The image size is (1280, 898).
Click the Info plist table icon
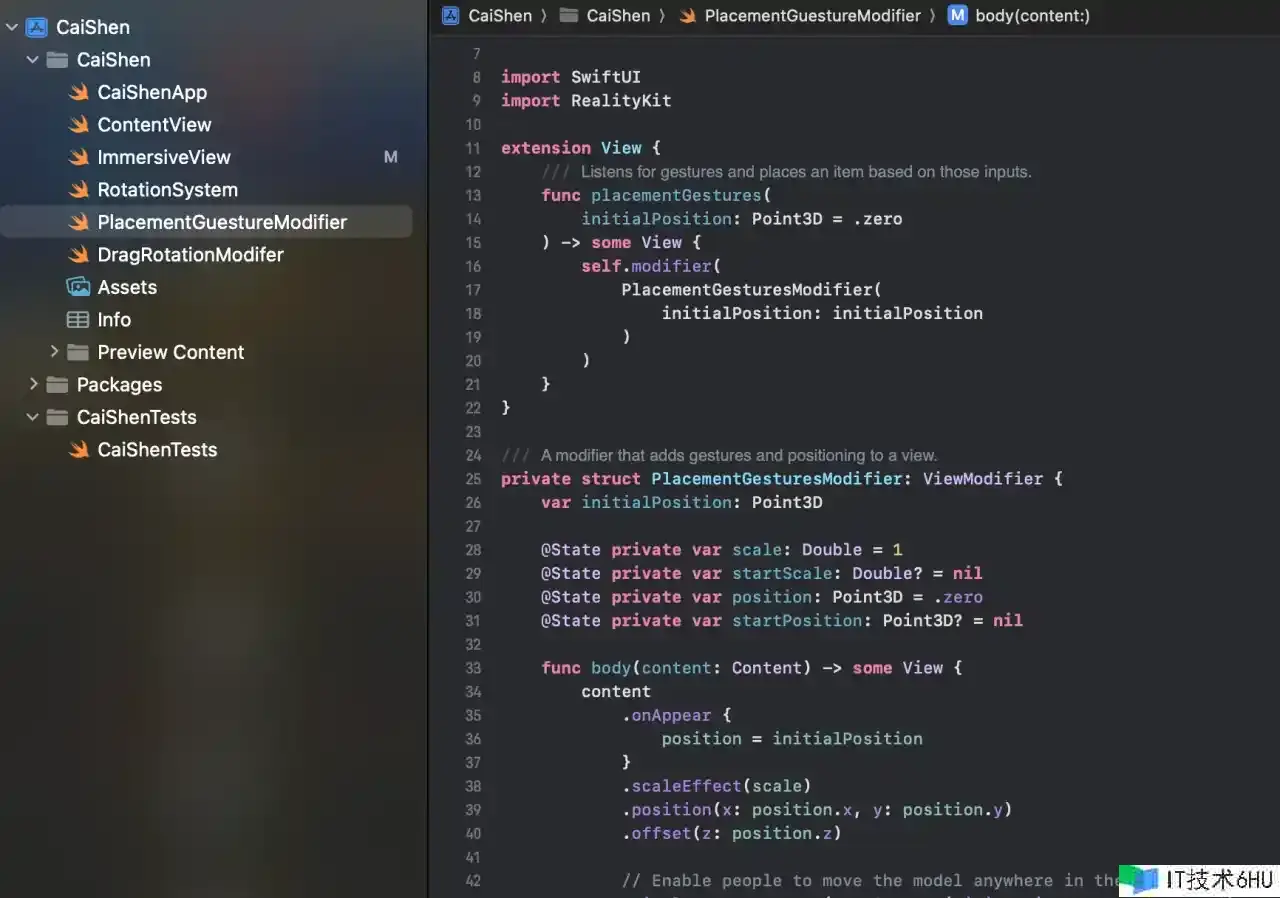point(78,320)
